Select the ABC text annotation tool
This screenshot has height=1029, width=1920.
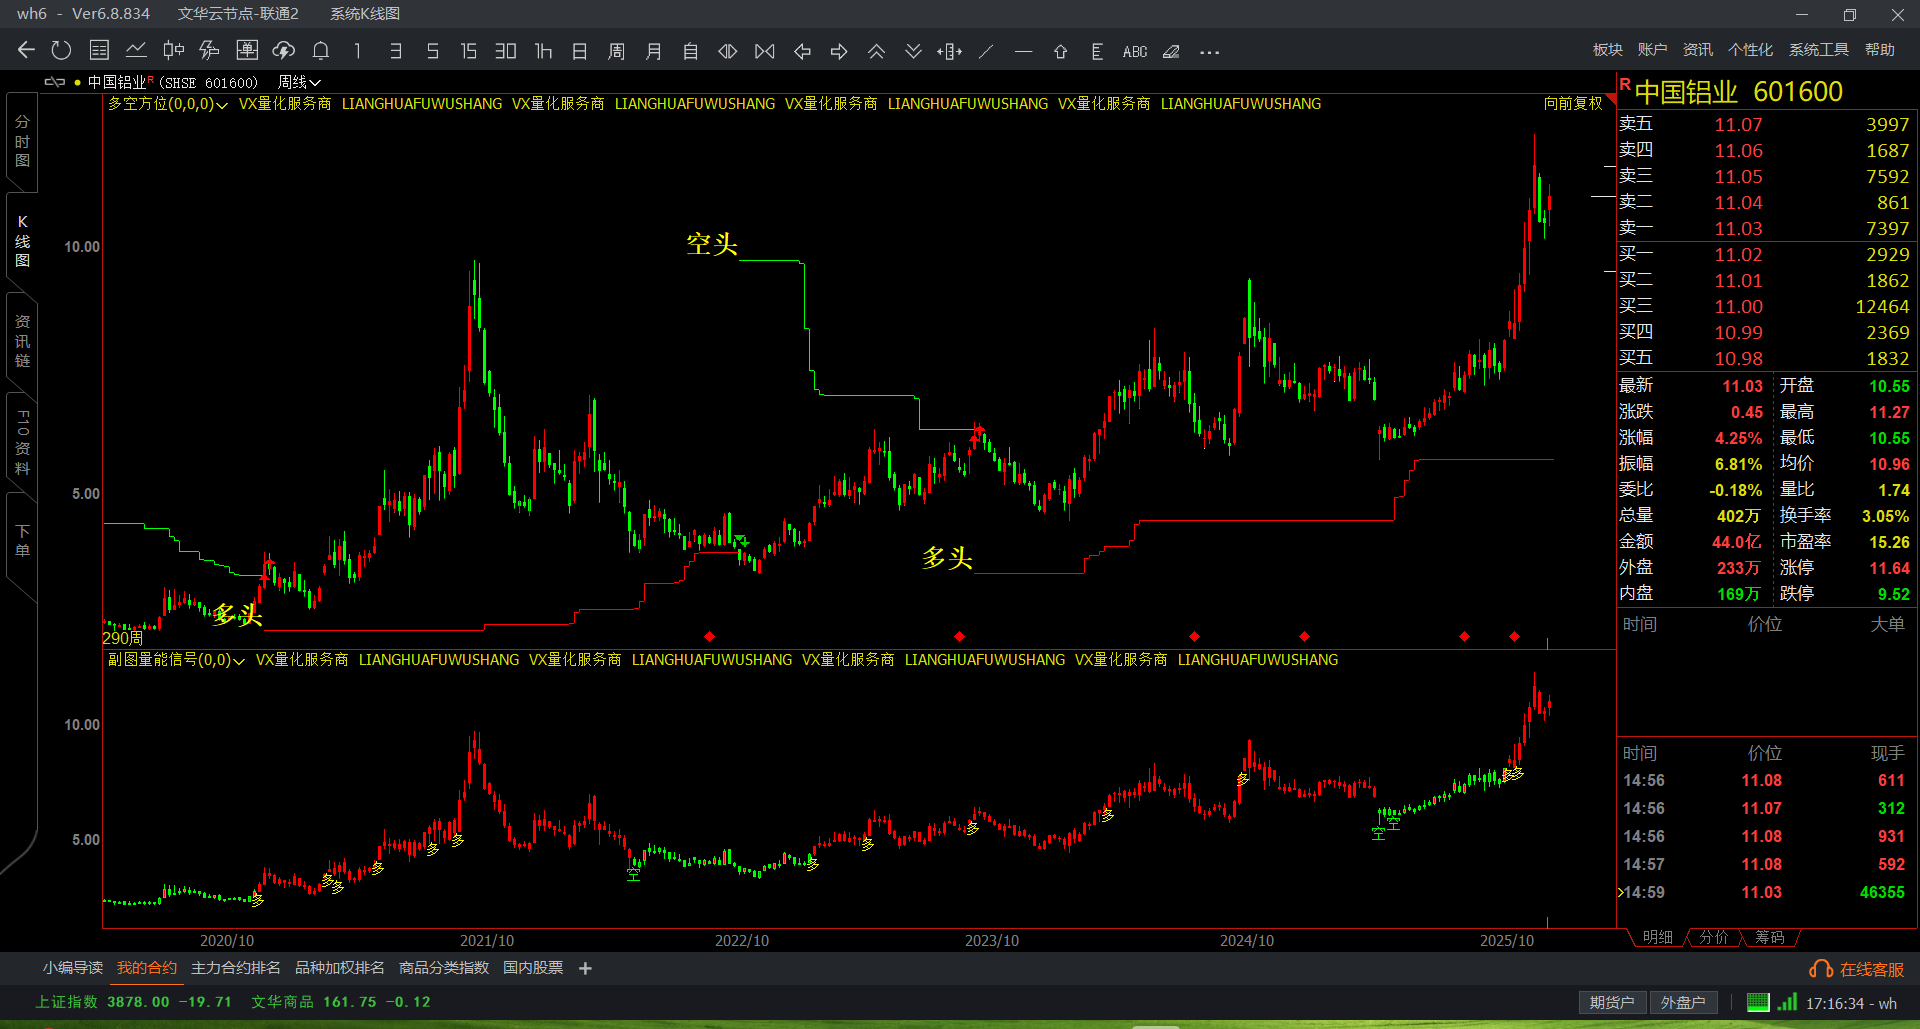click(1134, 51)
